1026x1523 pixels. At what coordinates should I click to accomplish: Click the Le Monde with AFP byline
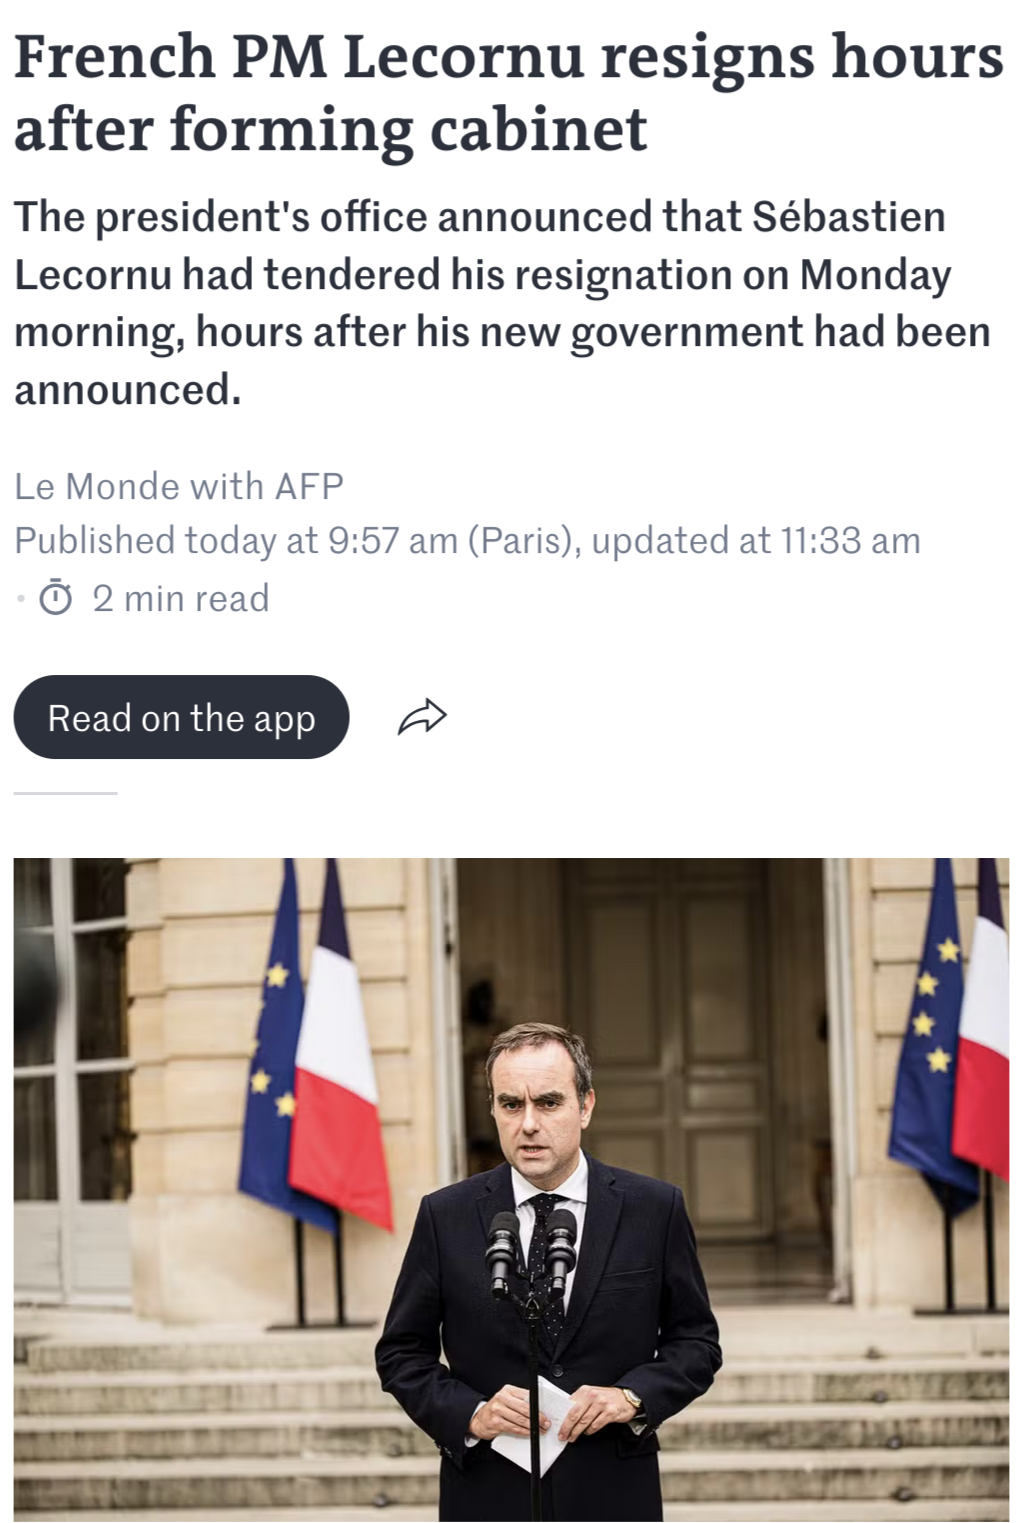179,486
